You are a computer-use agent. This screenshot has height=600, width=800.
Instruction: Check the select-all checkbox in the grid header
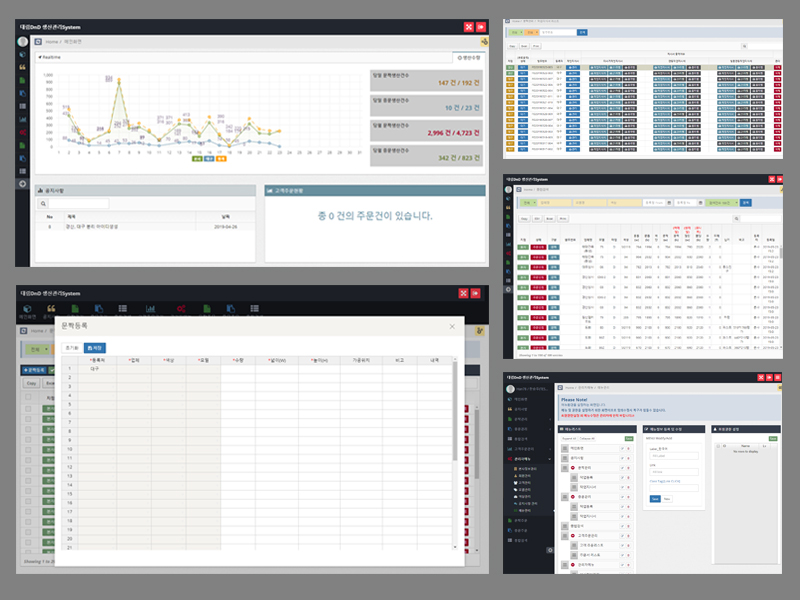[27, 396]
